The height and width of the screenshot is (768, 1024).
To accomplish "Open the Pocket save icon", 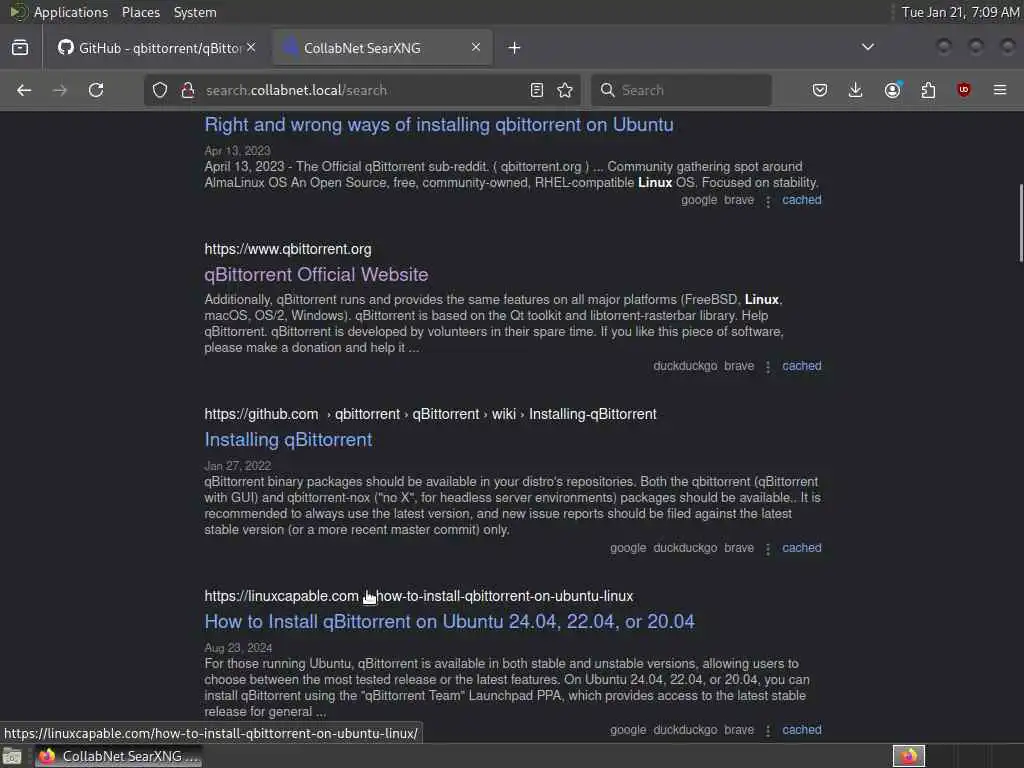I will (820, 90).
